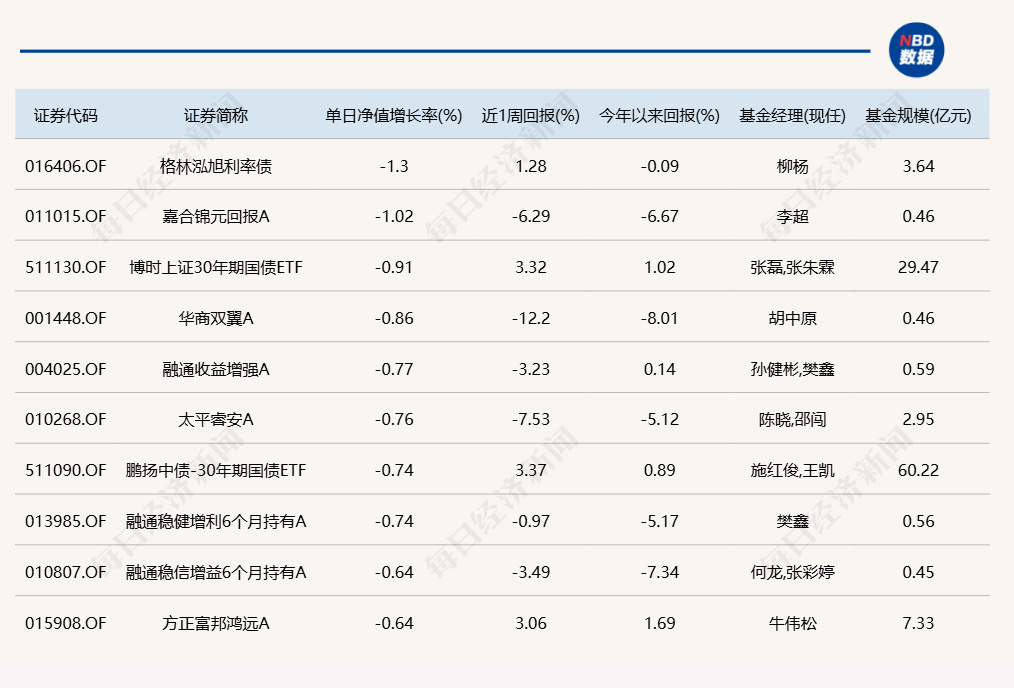The height and width of the screenshot is (688, 1014).
Task: Click the year-to-date return 1.69
Action: 660,623
